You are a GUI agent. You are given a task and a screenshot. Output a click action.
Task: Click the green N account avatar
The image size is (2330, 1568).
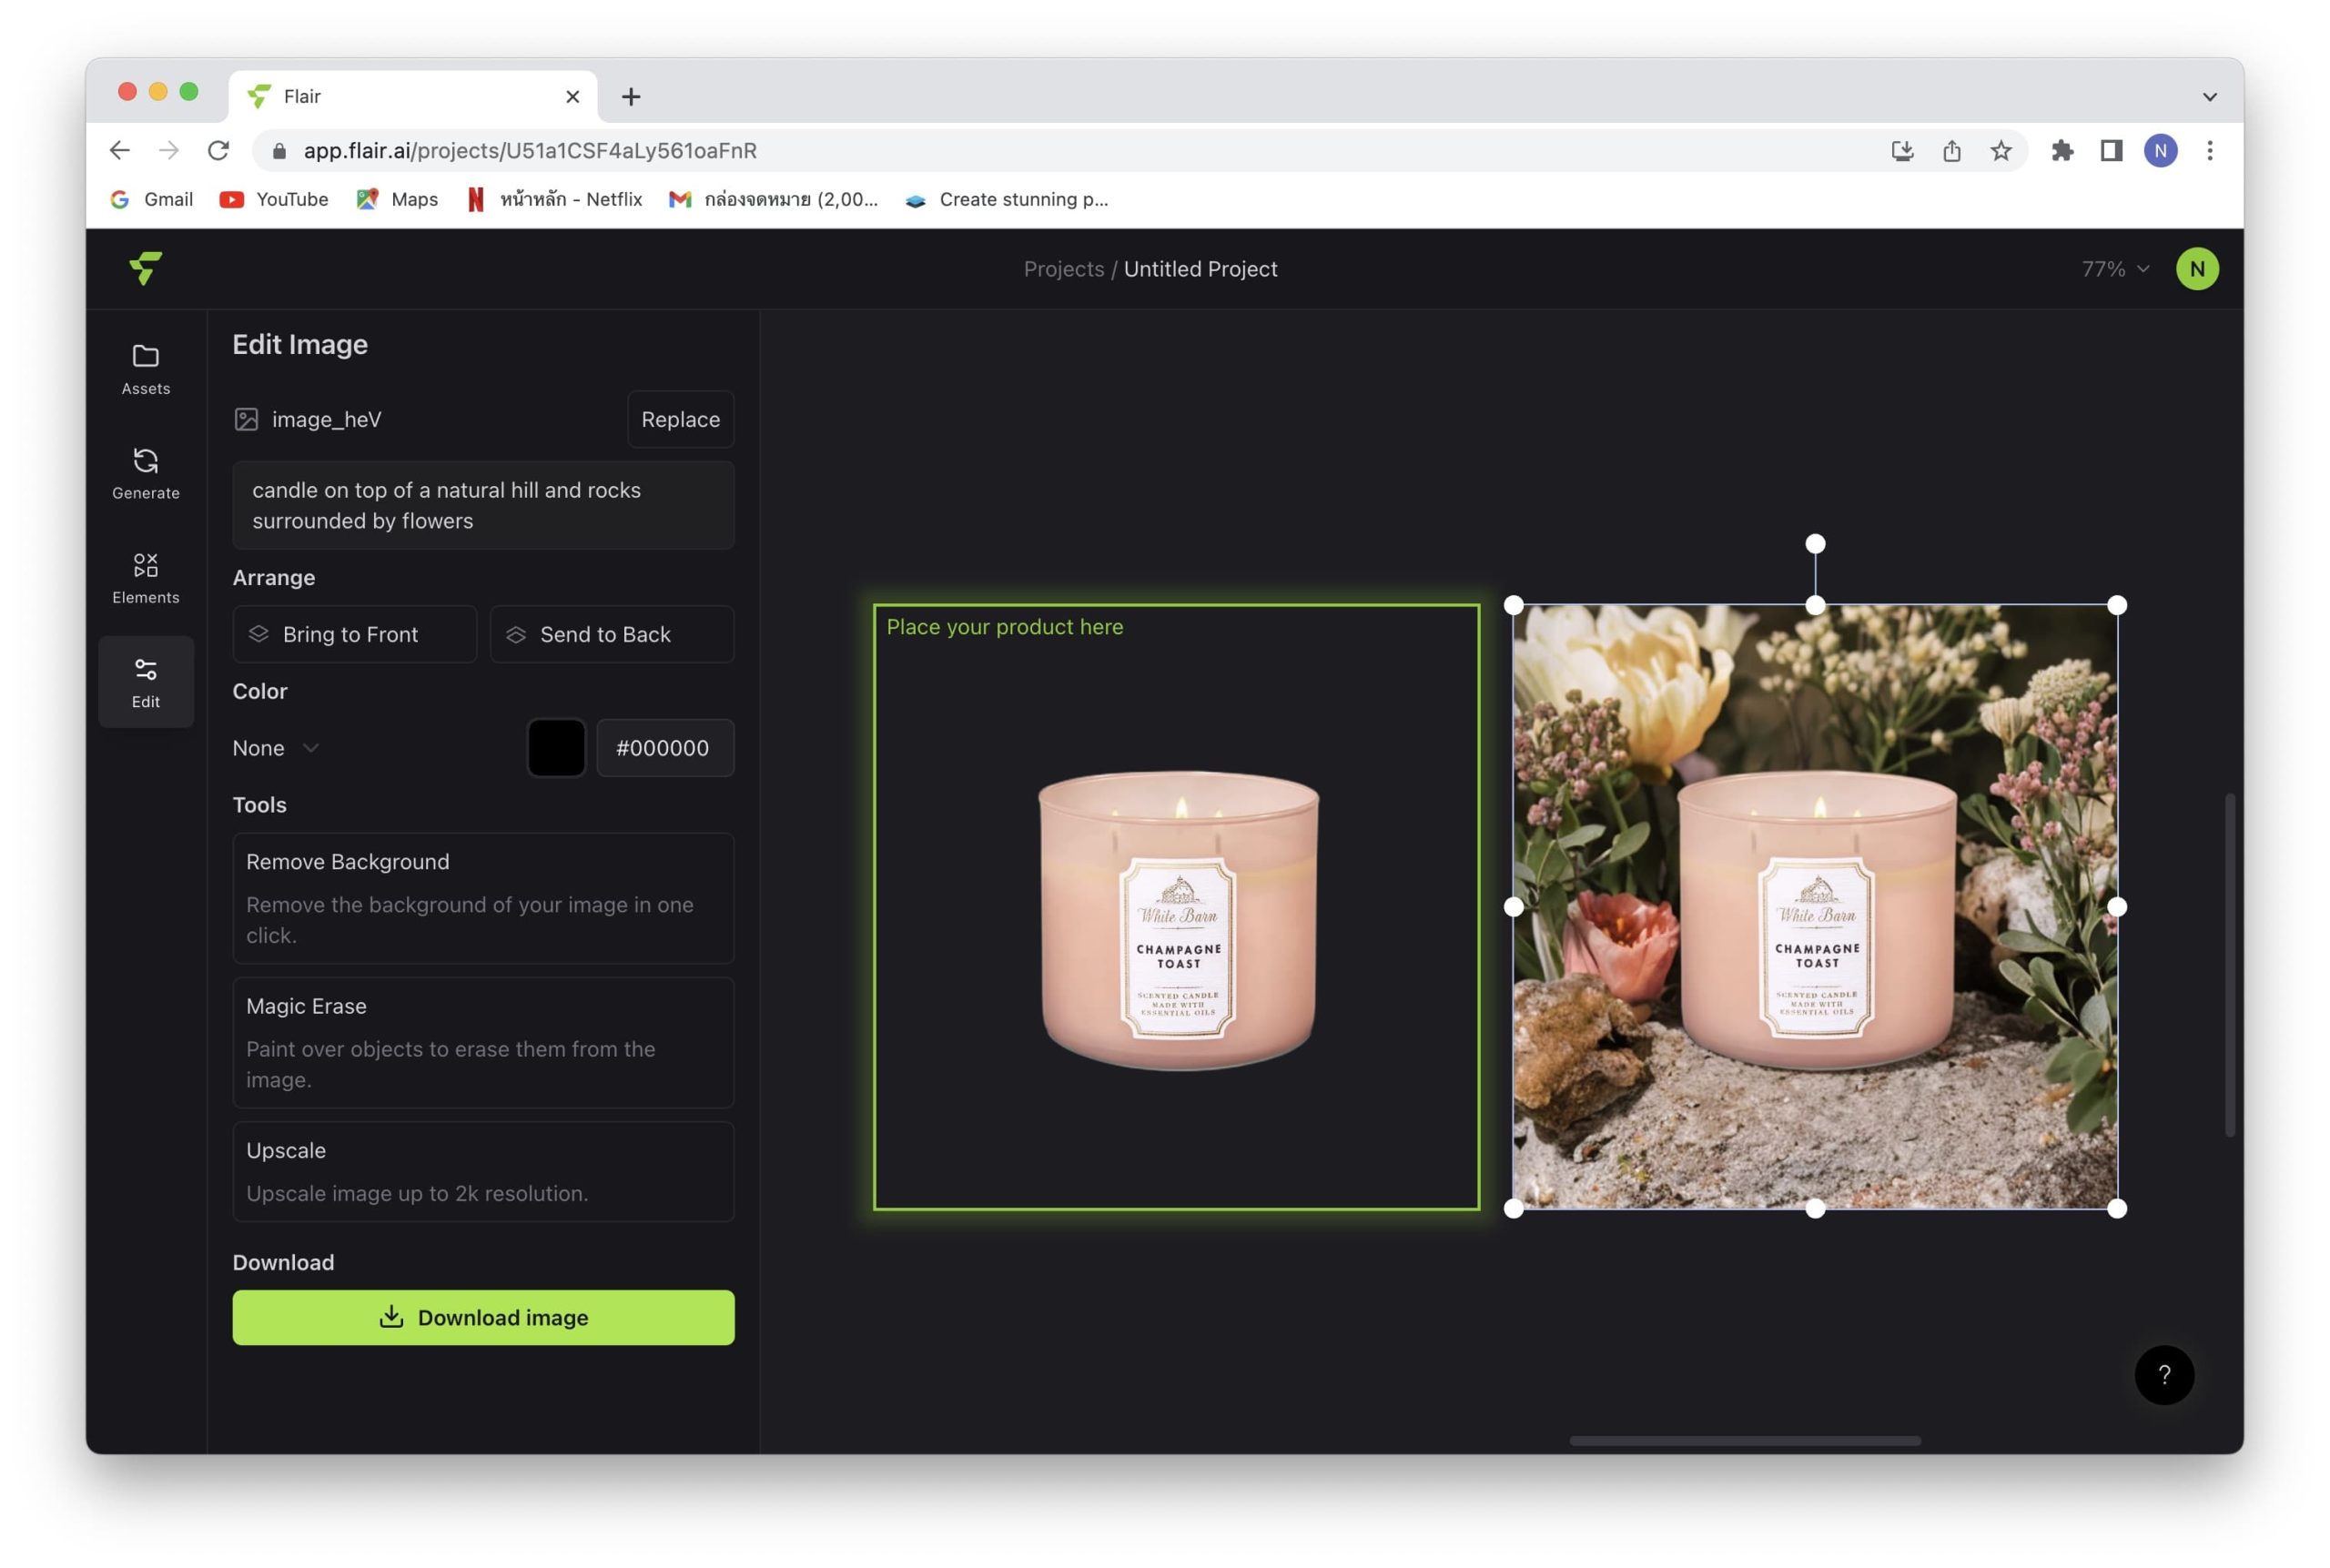2196,268
